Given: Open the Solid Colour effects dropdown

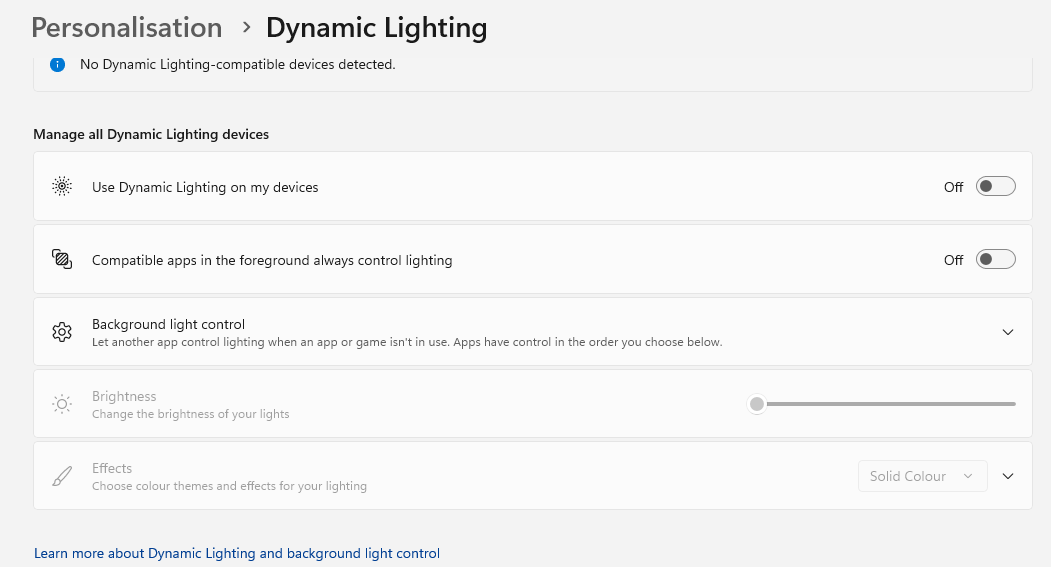Looking at the screenshot, I should tap(922, 476).
